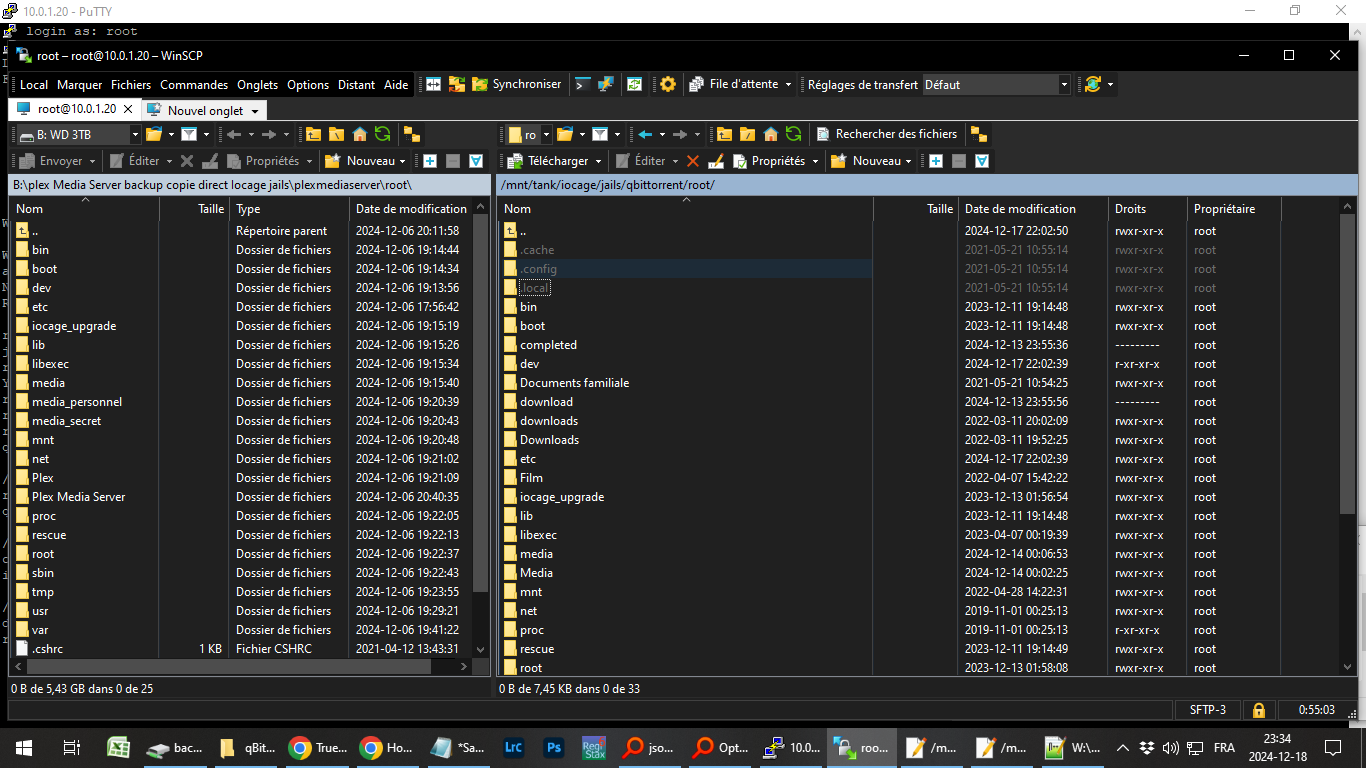Select the media_secret local folder
The width and height of the screenshot is (1366, 768).
pyautogui.click(x=66, y=421)
